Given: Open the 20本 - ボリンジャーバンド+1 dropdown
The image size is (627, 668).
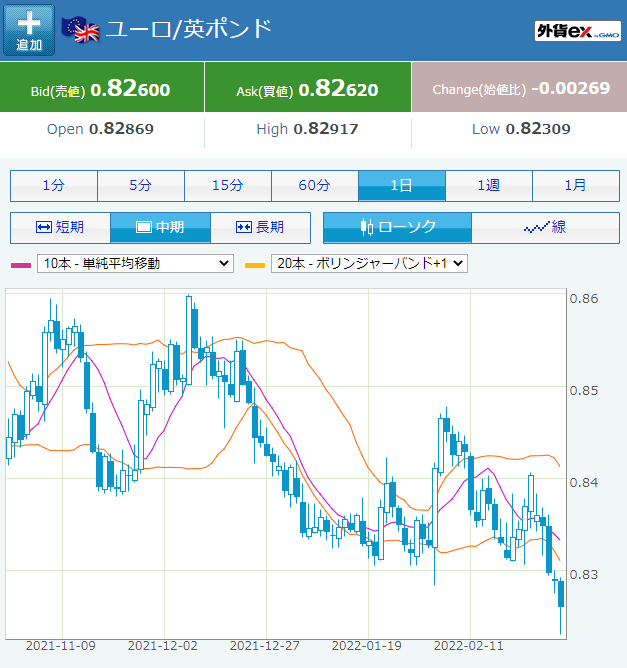Looking at the screenshot, I should click(x=369, y=263).
